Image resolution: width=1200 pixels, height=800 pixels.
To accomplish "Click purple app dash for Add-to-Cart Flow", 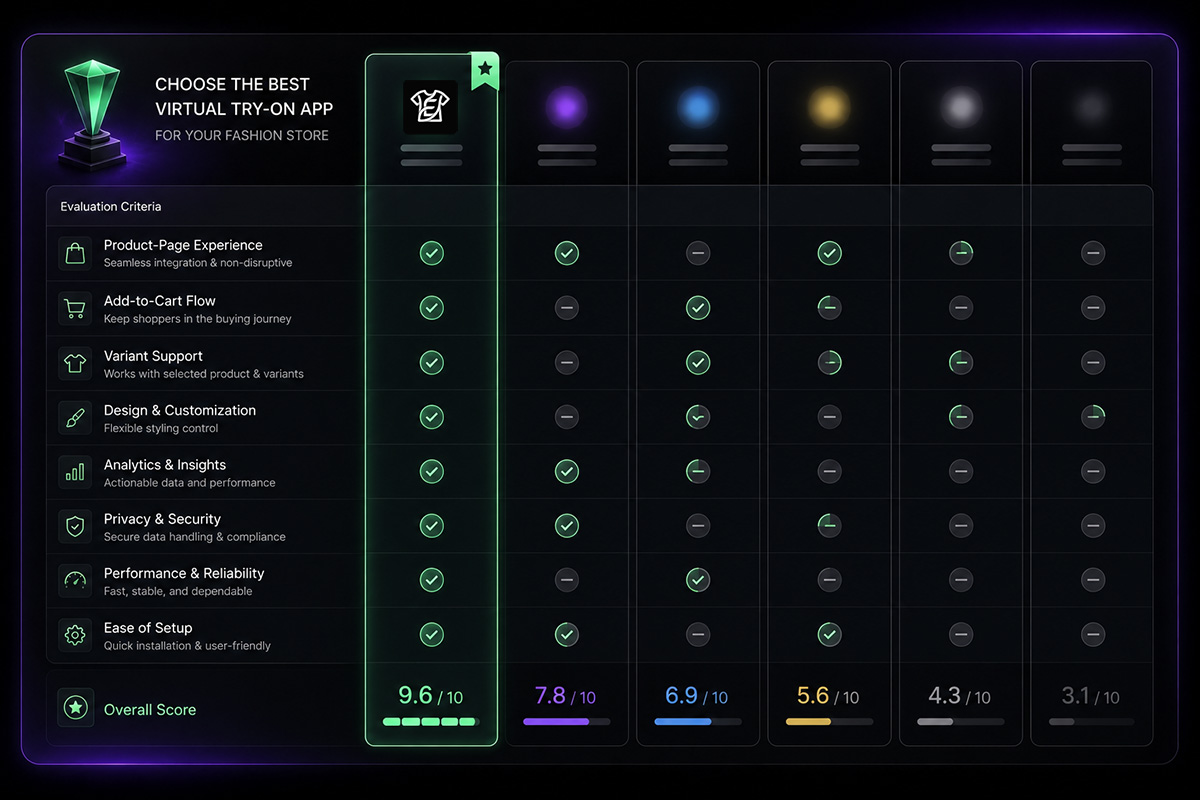I will click(567, 308).
